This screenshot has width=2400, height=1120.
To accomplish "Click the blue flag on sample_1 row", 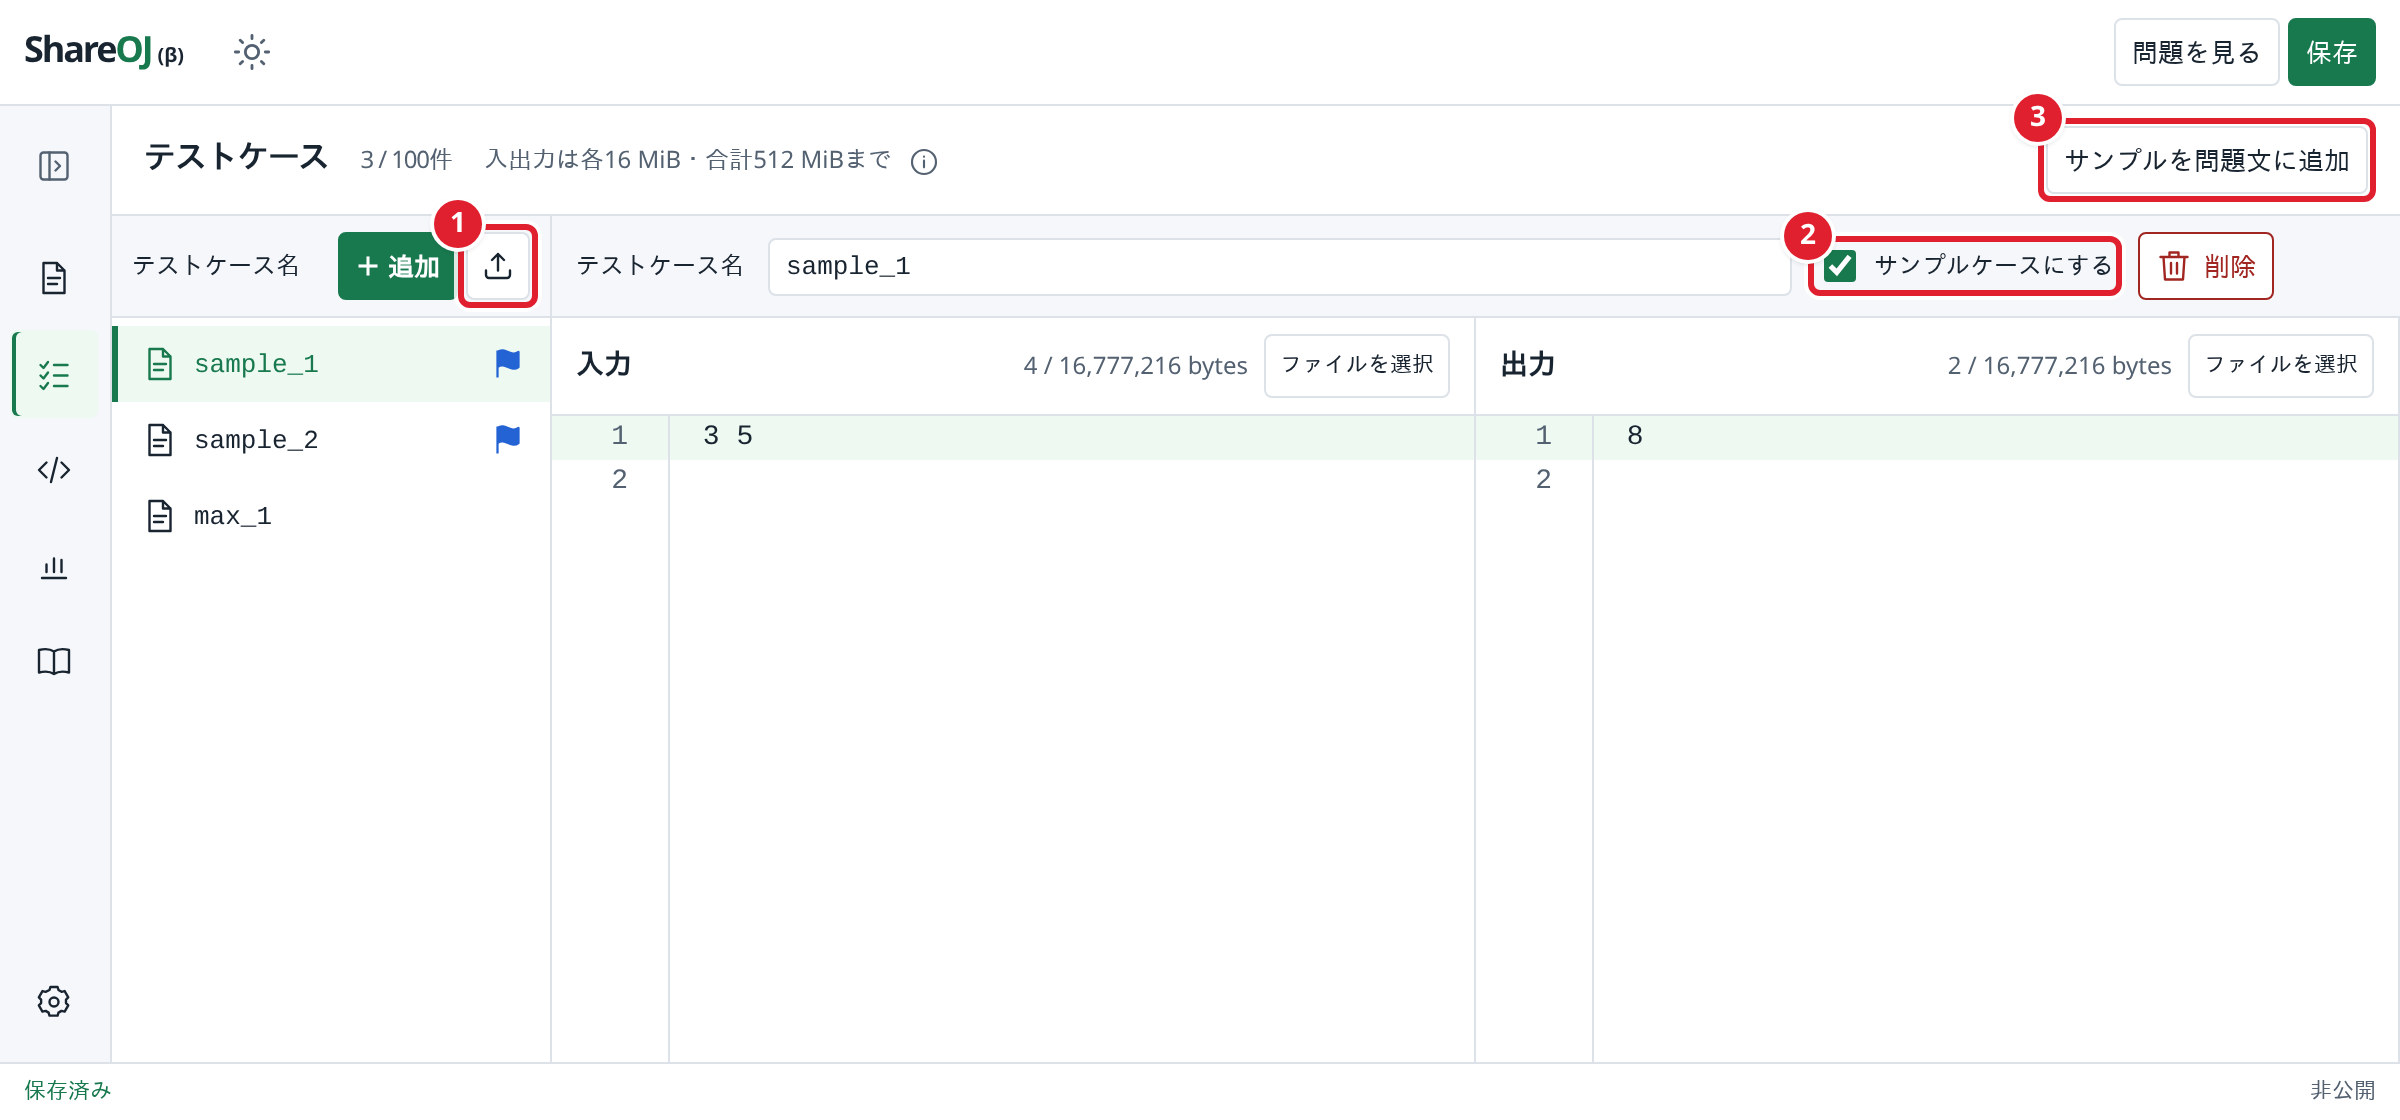I will click(508, 363).
